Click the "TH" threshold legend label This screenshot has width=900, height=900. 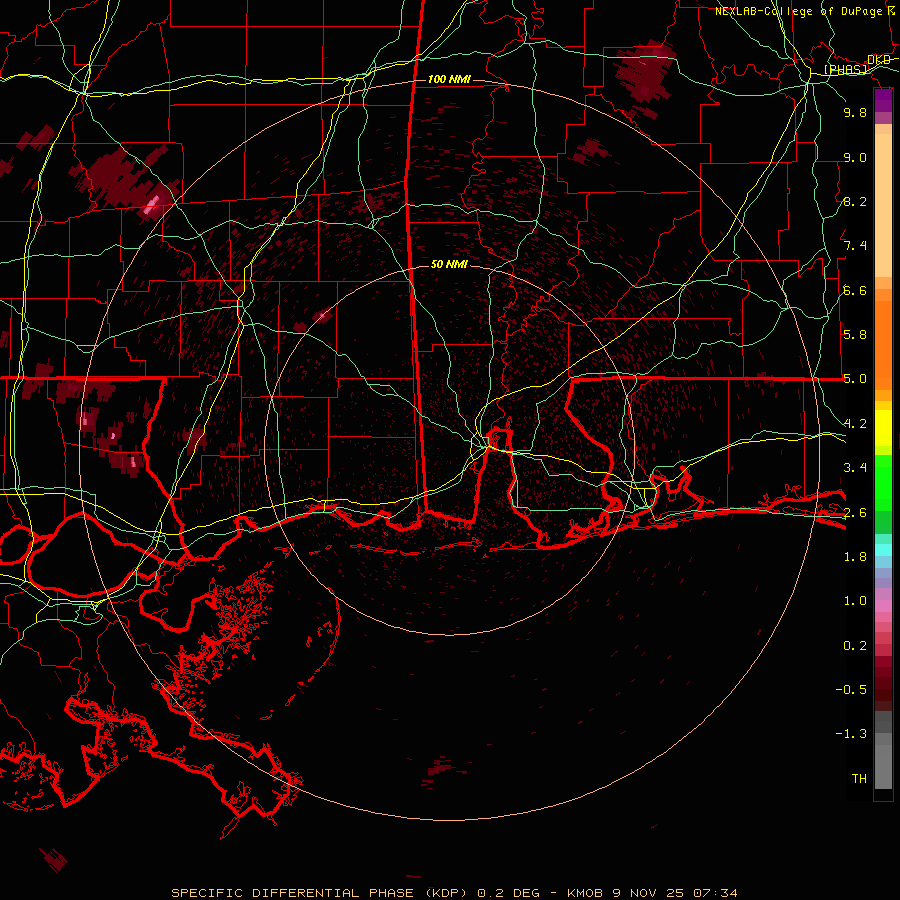coord(859,778)
